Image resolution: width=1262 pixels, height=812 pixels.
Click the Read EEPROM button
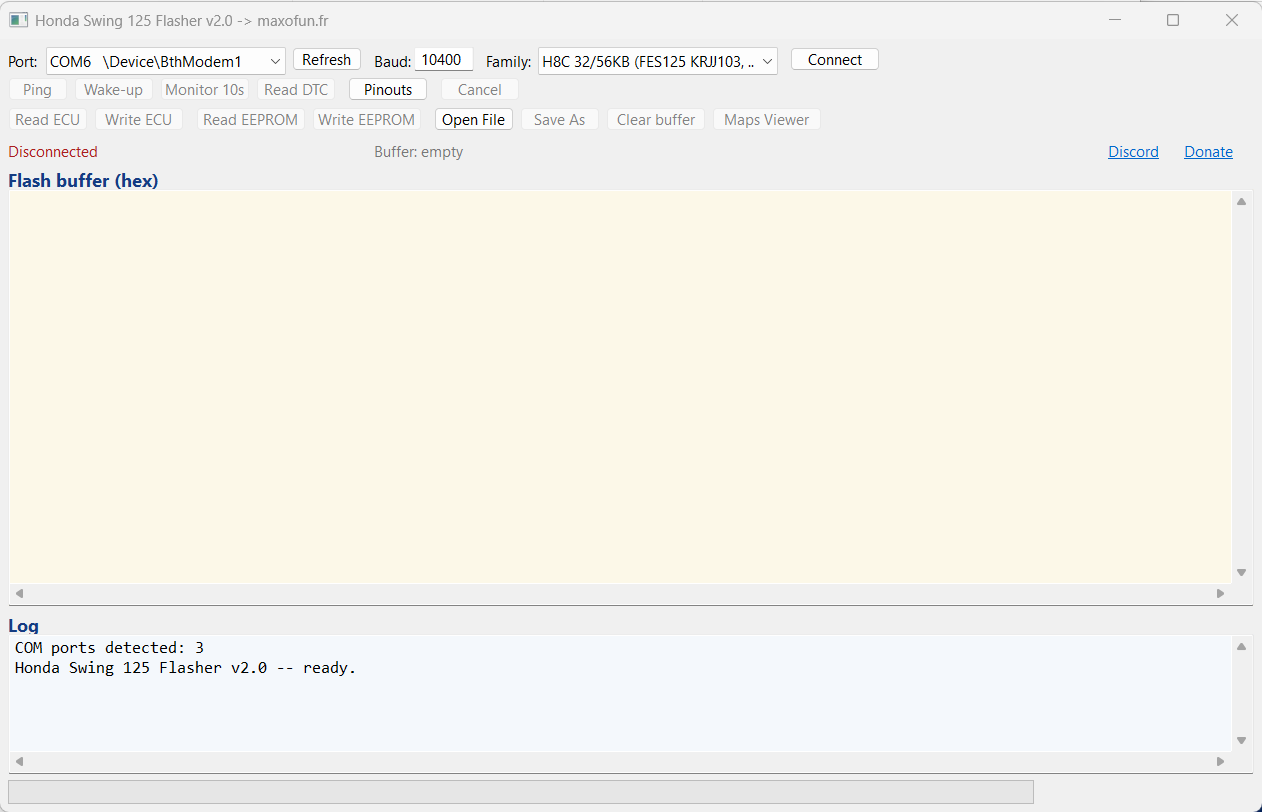point(251,120)
